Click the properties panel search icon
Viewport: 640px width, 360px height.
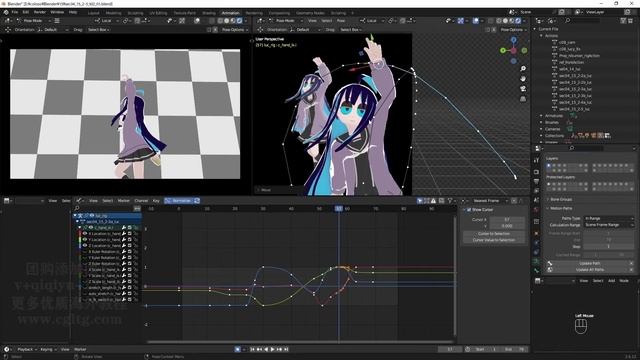tap(572, 148)
